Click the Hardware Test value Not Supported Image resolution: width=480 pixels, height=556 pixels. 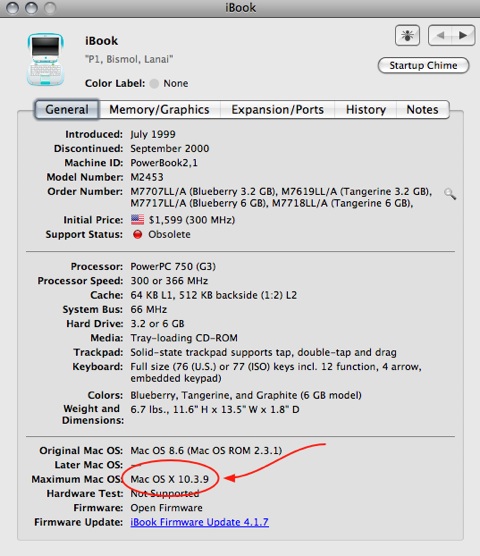(164, 494)
